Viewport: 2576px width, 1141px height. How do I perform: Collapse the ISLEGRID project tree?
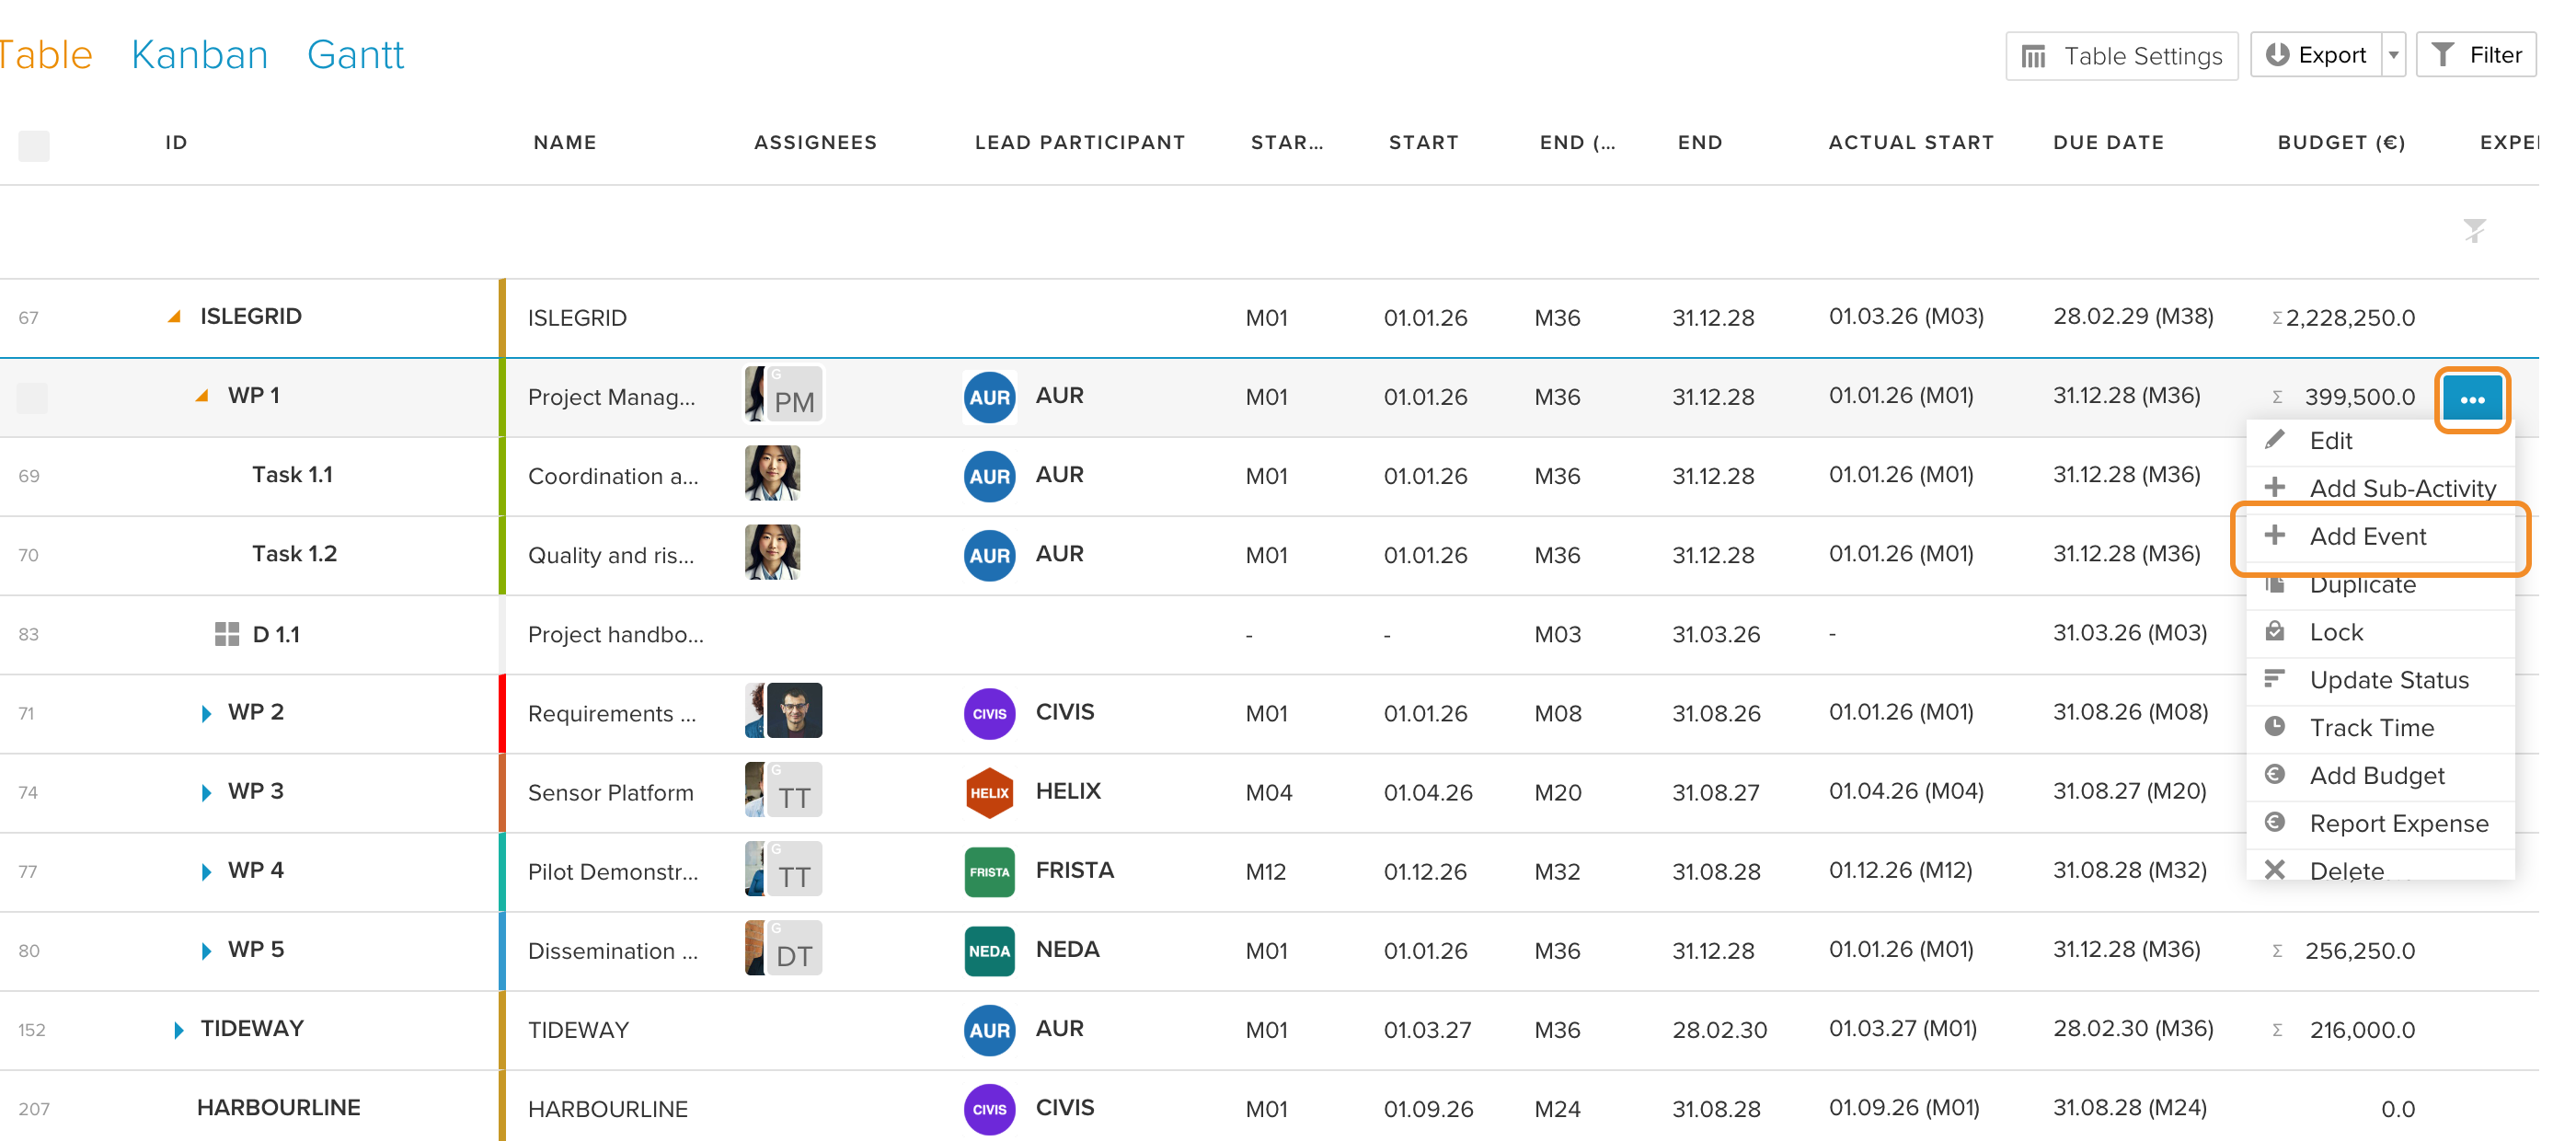pyautogui.click(x=174, y=316)
